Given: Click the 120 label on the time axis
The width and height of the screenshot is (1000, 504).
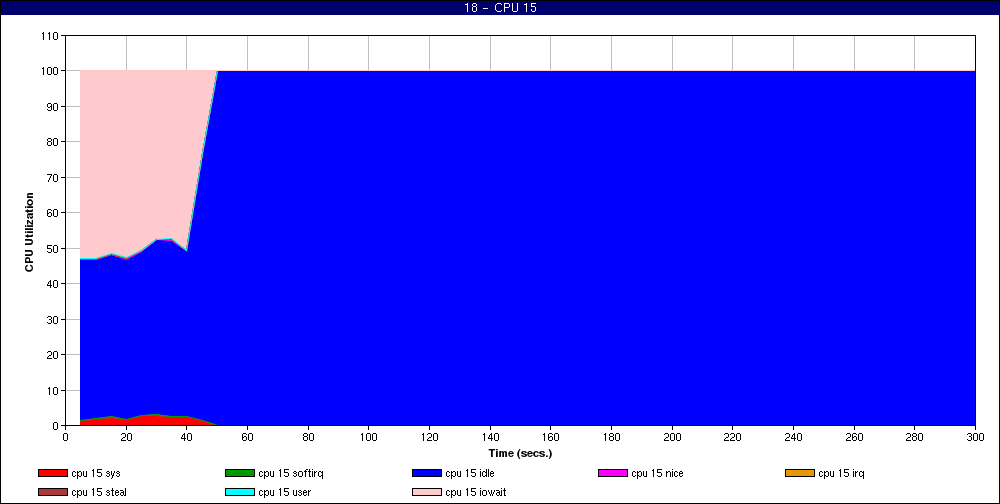Looking at the screenshot, I should click(x=429, y=437).
